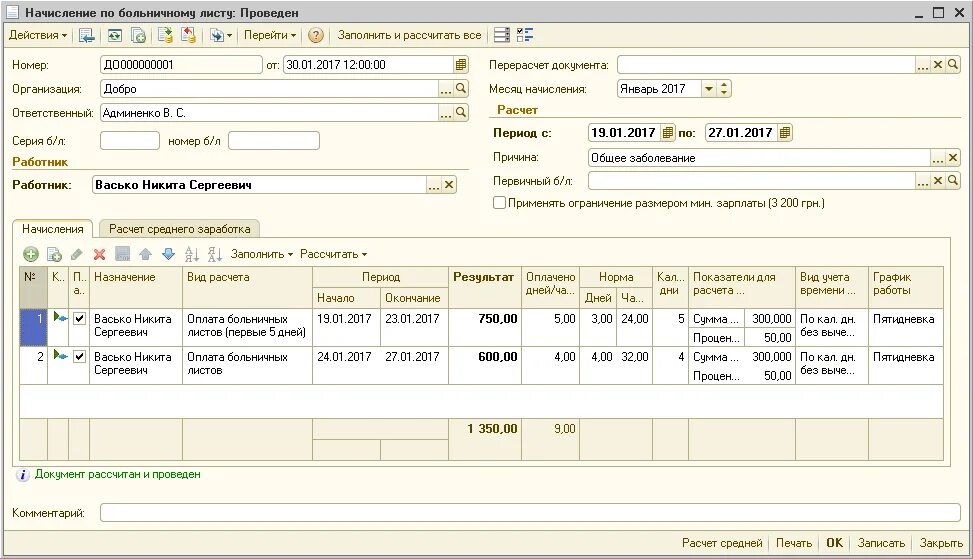The height and width of the screenshot is (559, 973).
Task: Click the checklist icon at top toolbar end
Action: tap(525, 35)
